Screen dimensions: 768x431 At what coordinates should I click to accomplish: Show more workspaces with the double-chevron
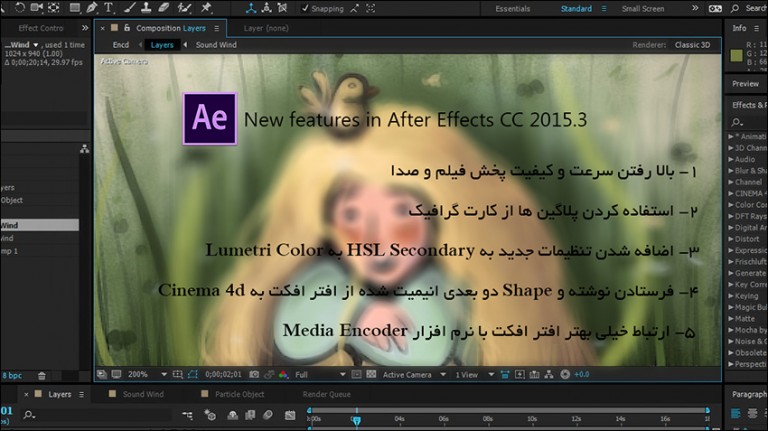[x=695, y=8]
